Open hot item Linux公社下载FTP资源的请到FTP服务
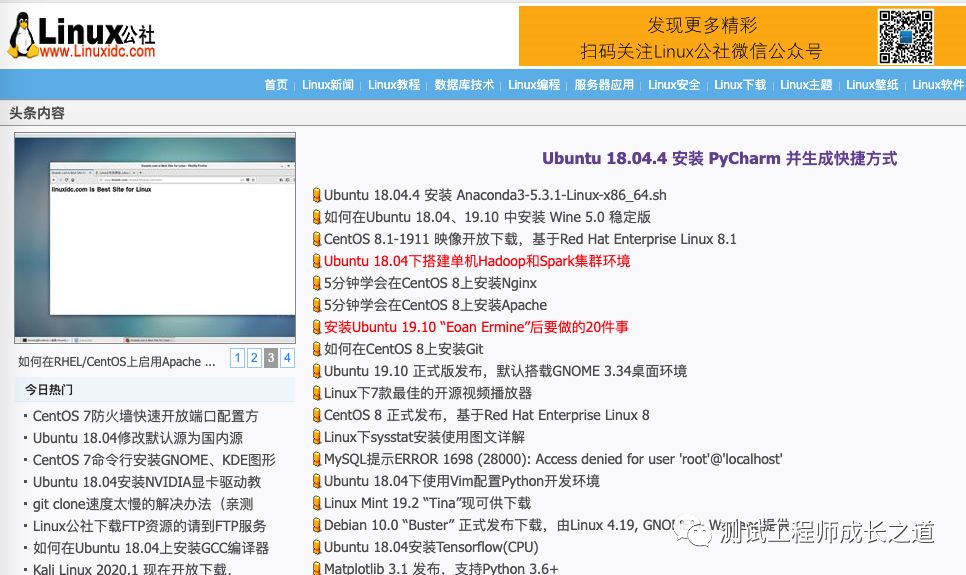Viewport: 966px width, 575px height. coord(150,526)
